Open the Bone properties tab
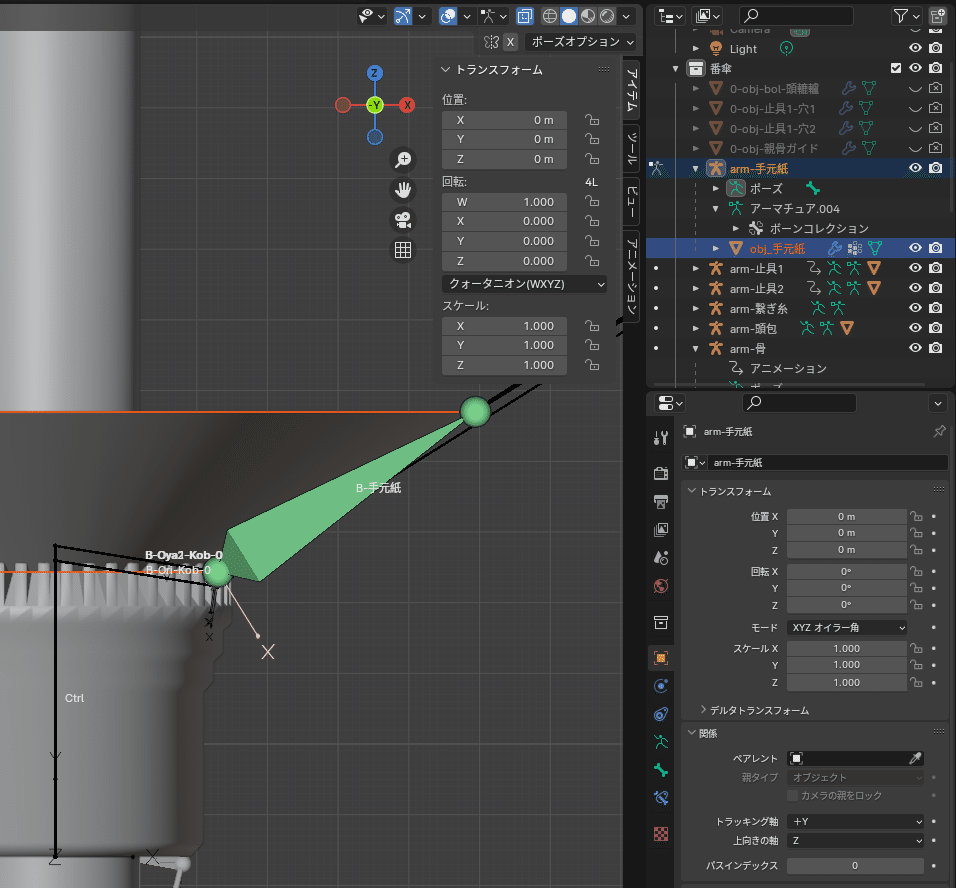This screenshot has width=956, height=888. 661,770
